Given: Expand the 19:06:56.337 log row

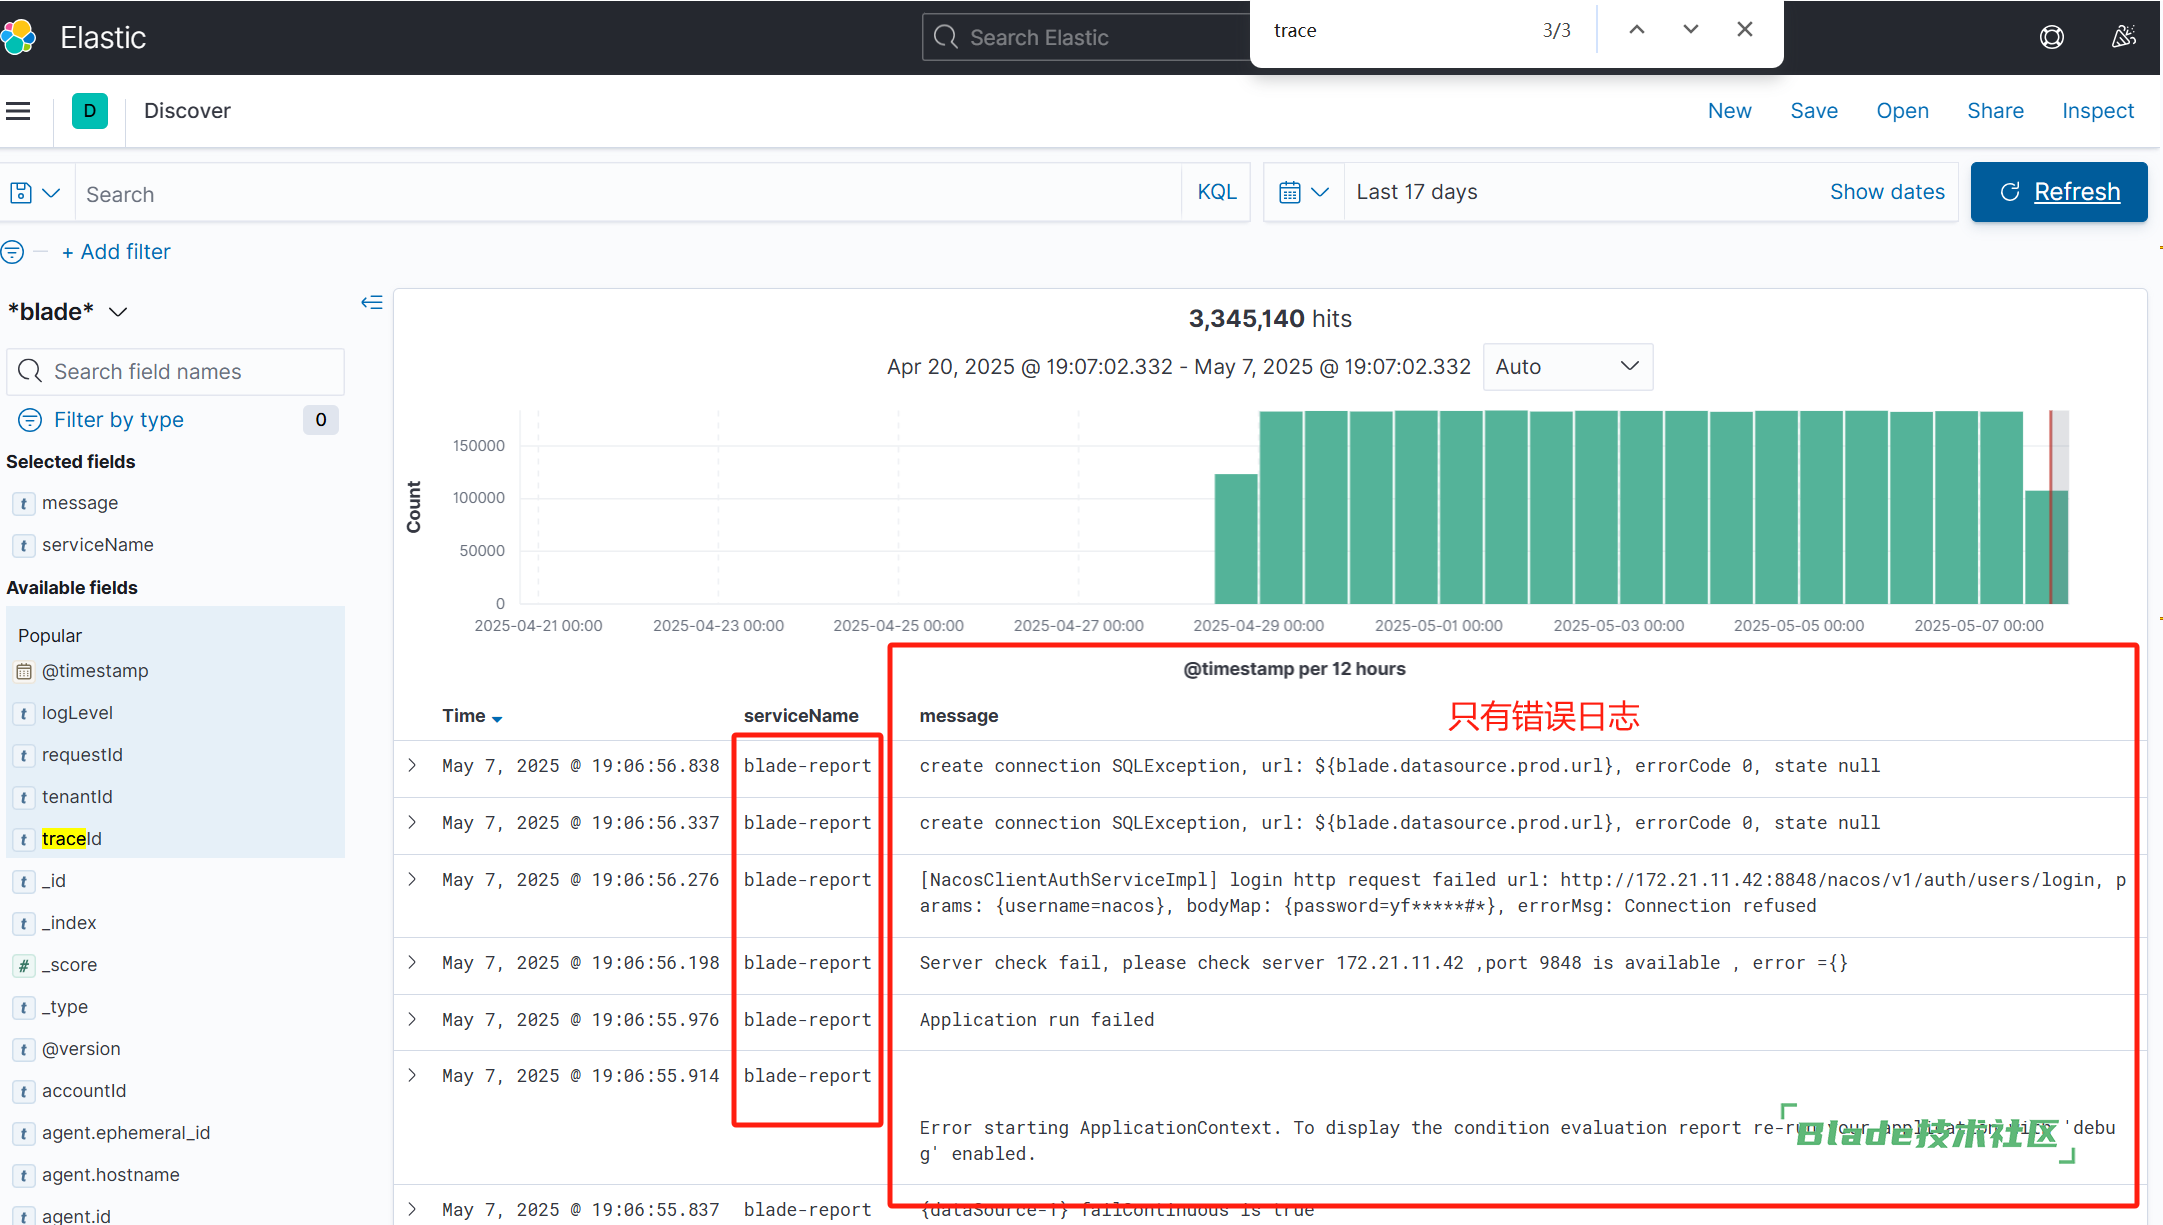Looking at the screenshot, I should pyautogui.click(x=412, y=823).
